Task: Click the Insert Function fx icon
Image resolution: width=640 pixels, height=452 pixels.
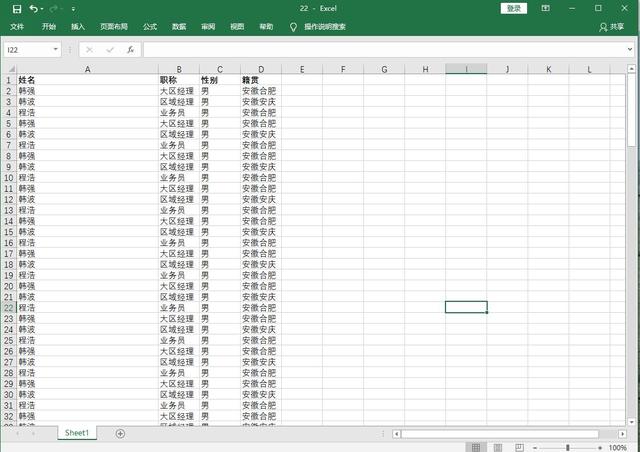Action: tap(131, 50)
